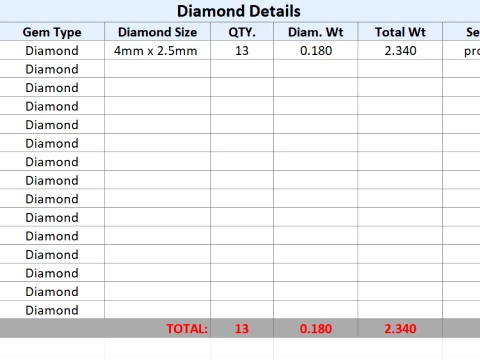Select the empty QTY. cell in the second row
The image size is (480, 360).
pyautogui.click(x=242, y=69)
